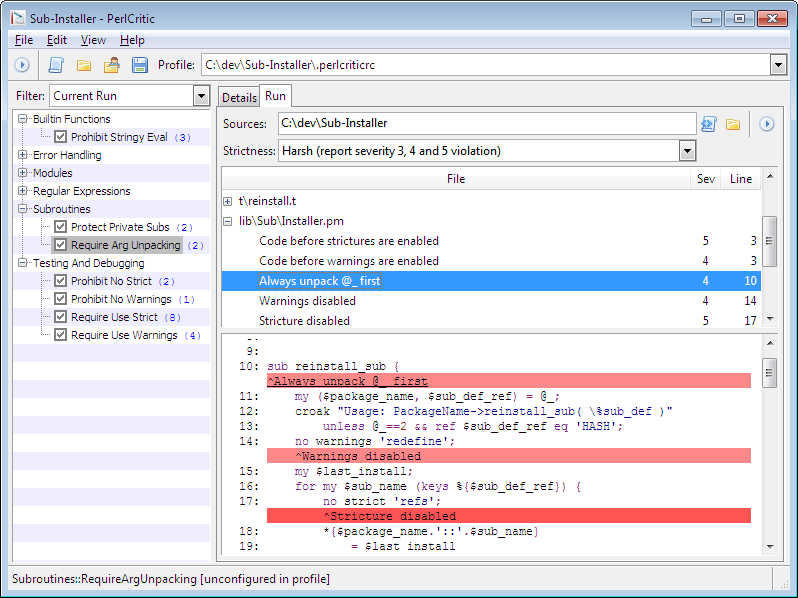Select 'Code before strictures are enabled' row
The image size is (798, 598).
pos(491,241)
